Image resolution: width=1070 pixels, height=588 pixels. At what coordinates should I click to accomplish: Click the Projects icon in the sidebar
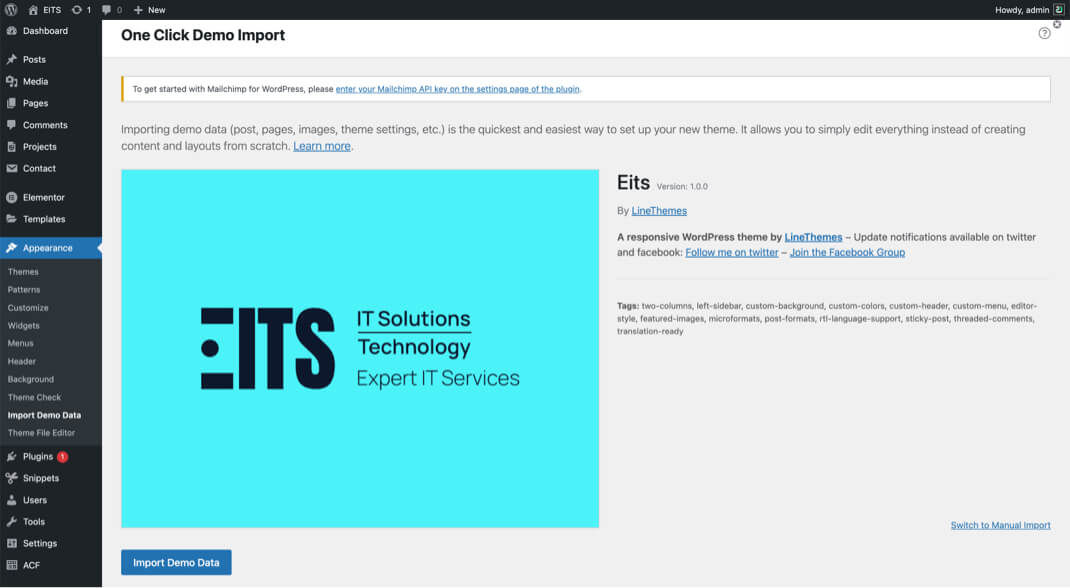point(12,147)
